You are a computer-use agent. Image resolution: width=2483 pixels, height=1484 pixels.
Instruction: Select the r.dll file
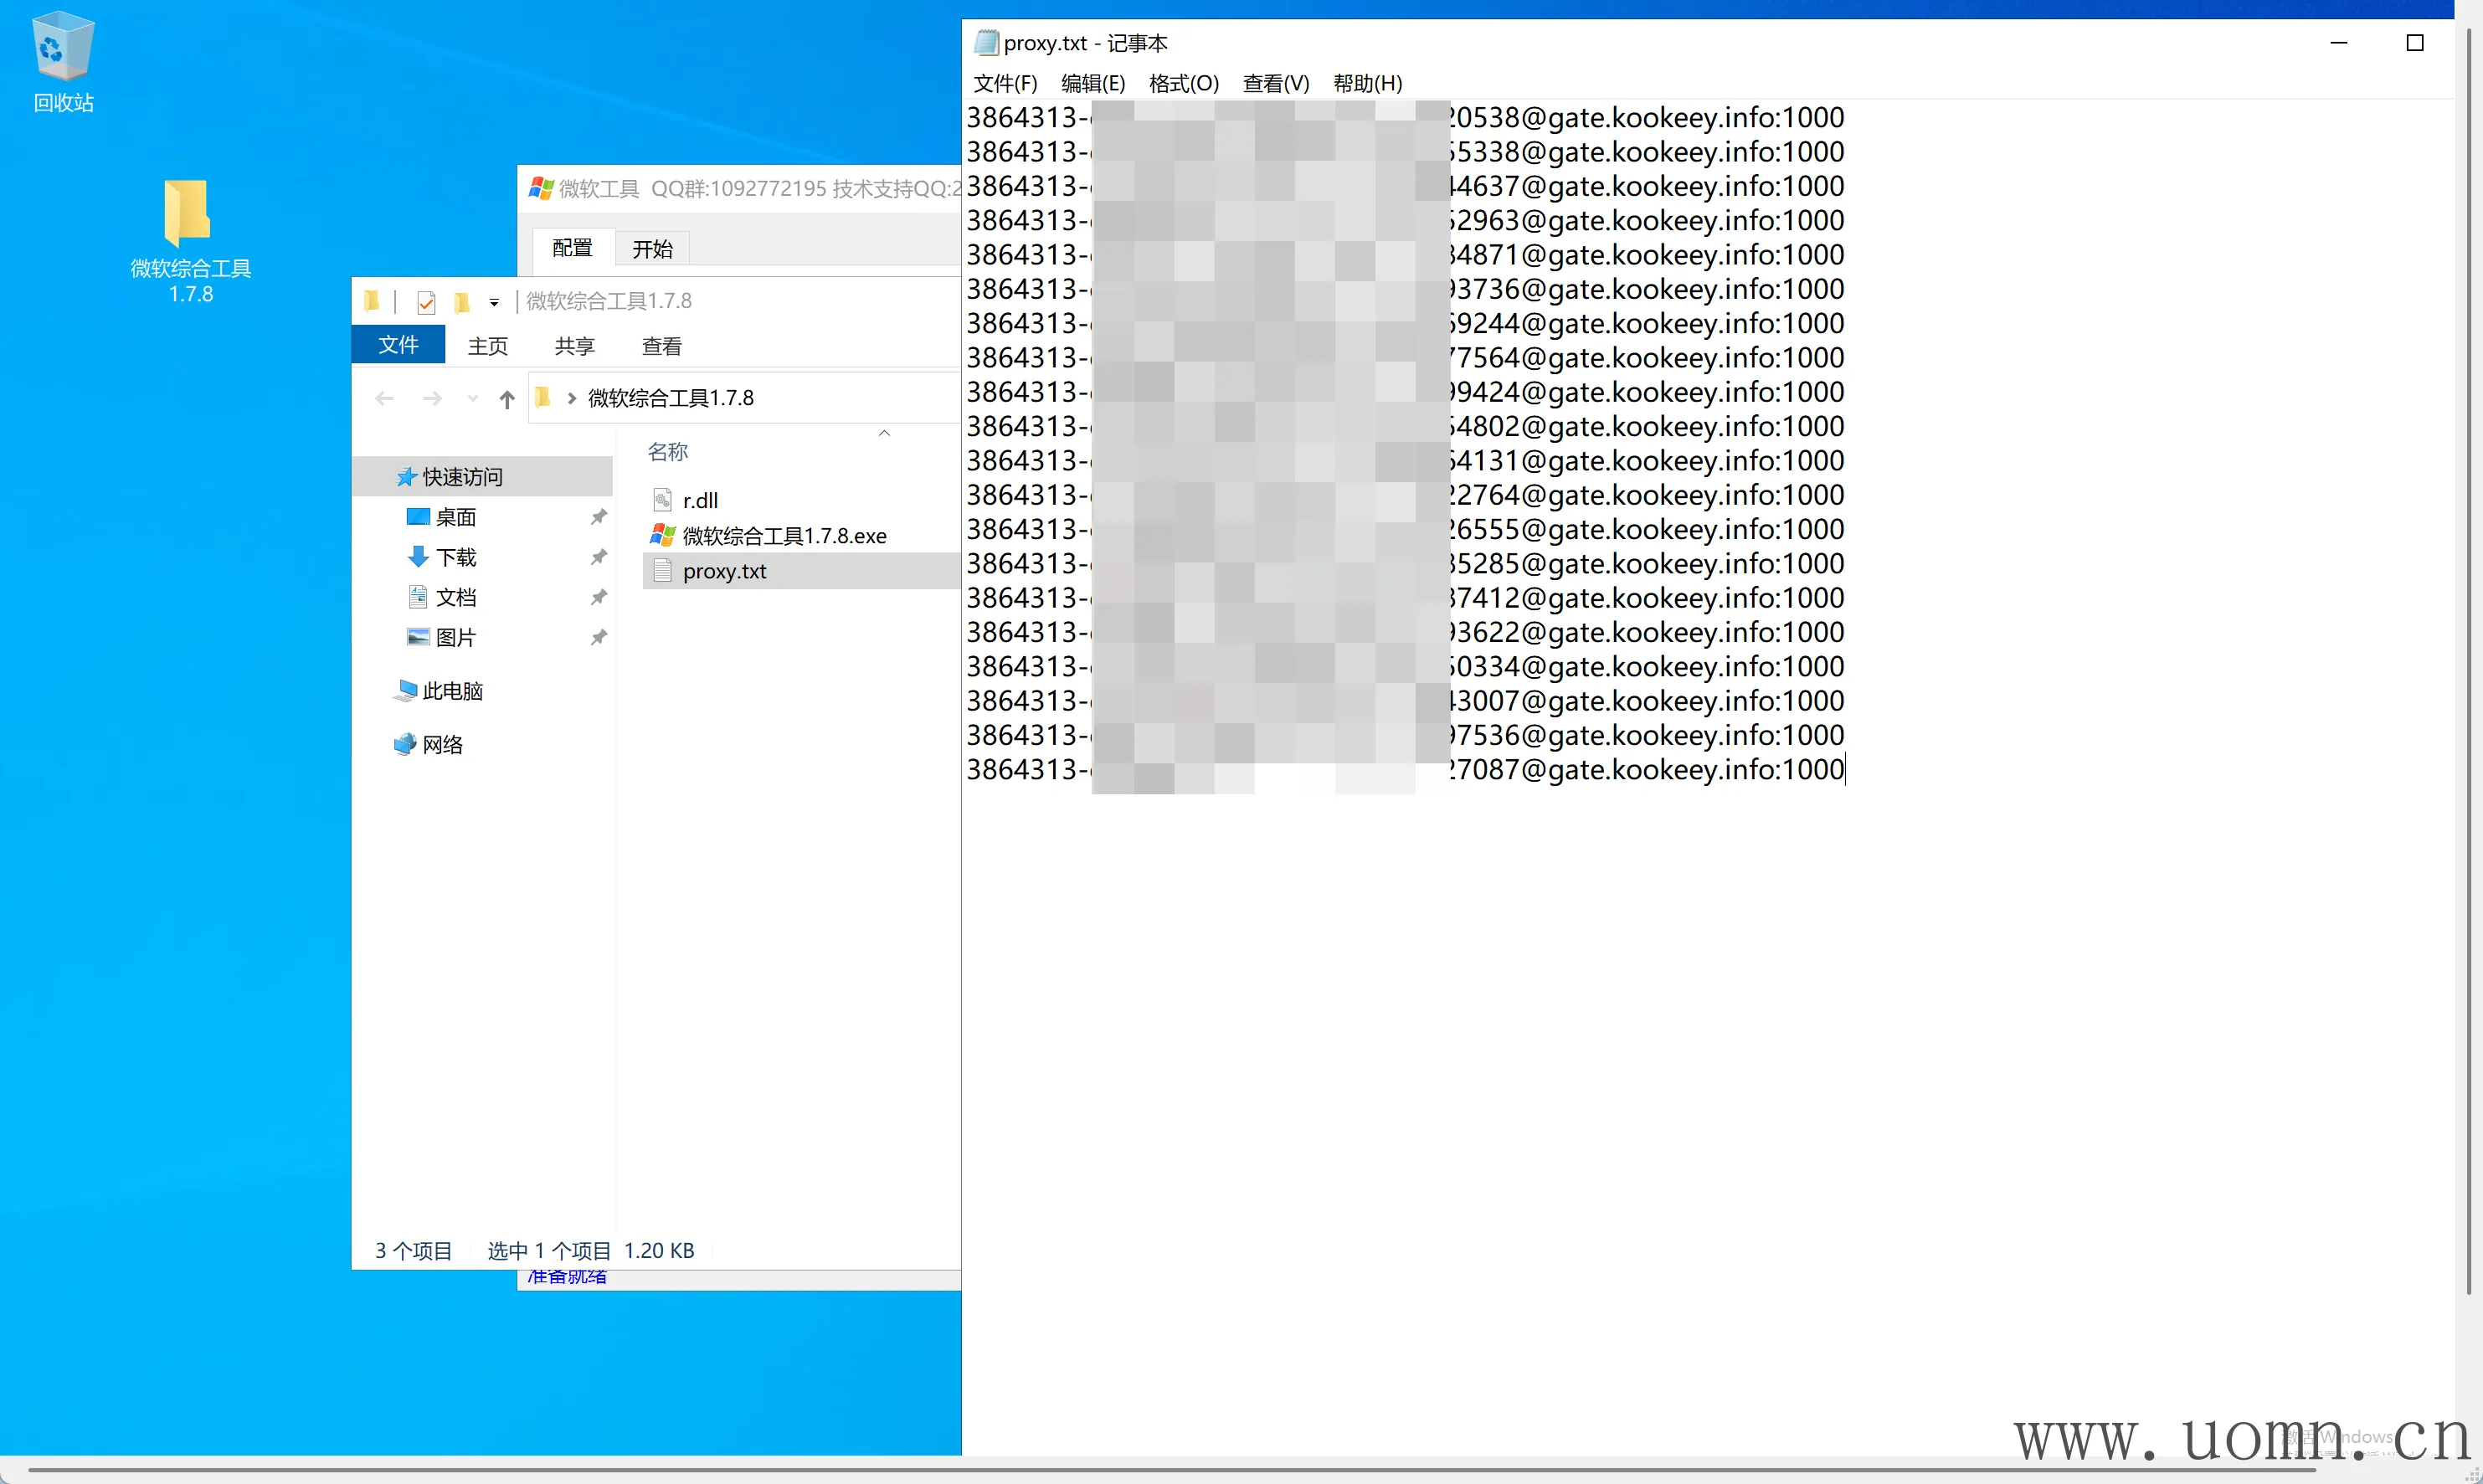(699, 500)
